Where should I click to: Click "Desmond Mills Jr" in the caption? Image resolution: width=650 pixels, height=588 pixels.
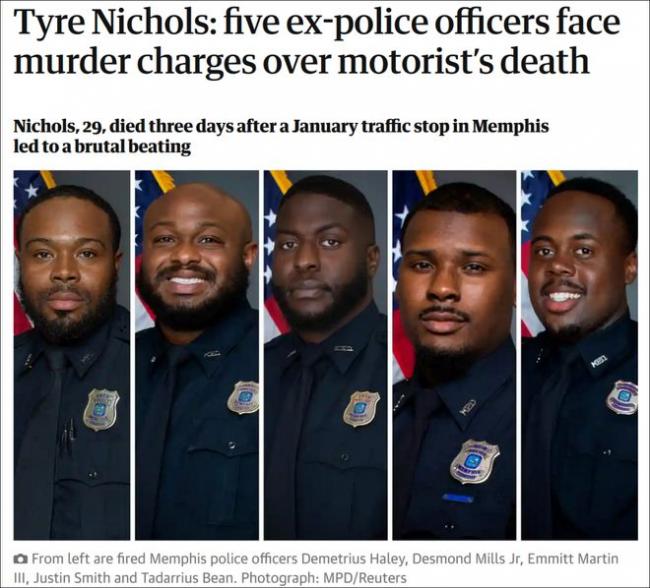coord(466,559)
